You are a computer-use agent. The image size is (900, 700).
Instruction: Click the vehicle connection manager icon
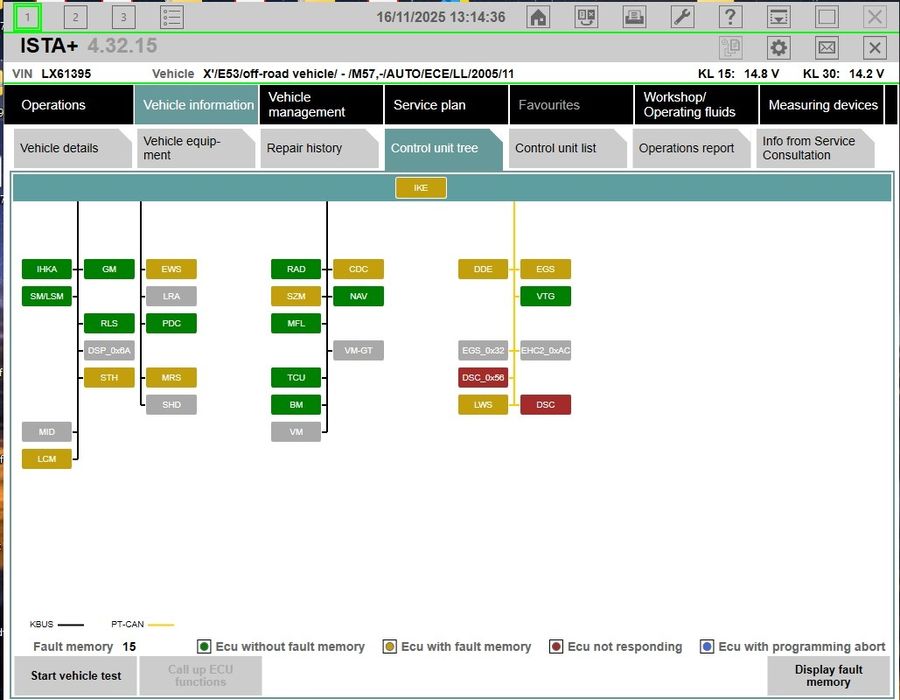(x=586, y=17)
